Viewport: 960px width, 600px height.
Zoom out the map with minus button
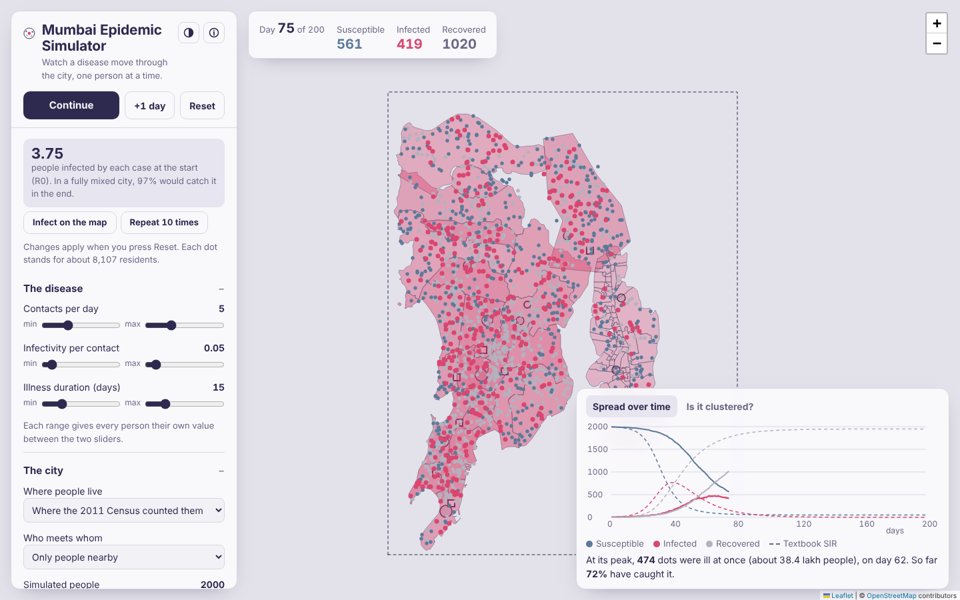click(936, 43)
